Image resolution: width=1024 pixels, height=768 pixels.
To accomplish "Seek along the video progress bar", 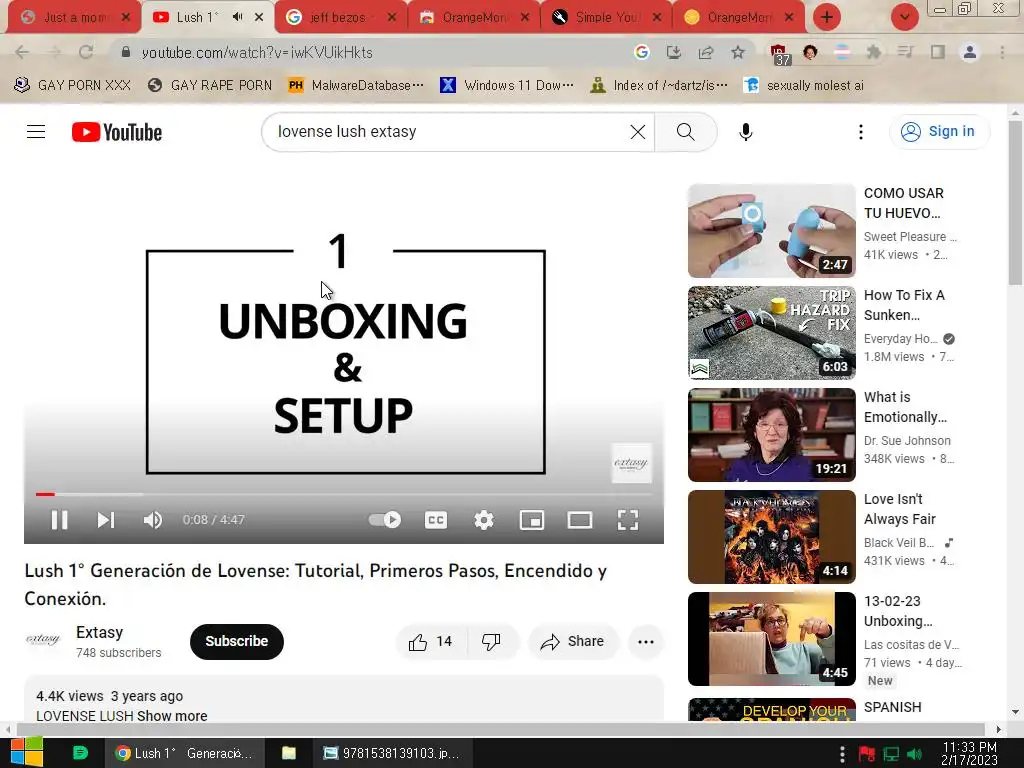I will (344, 494).
